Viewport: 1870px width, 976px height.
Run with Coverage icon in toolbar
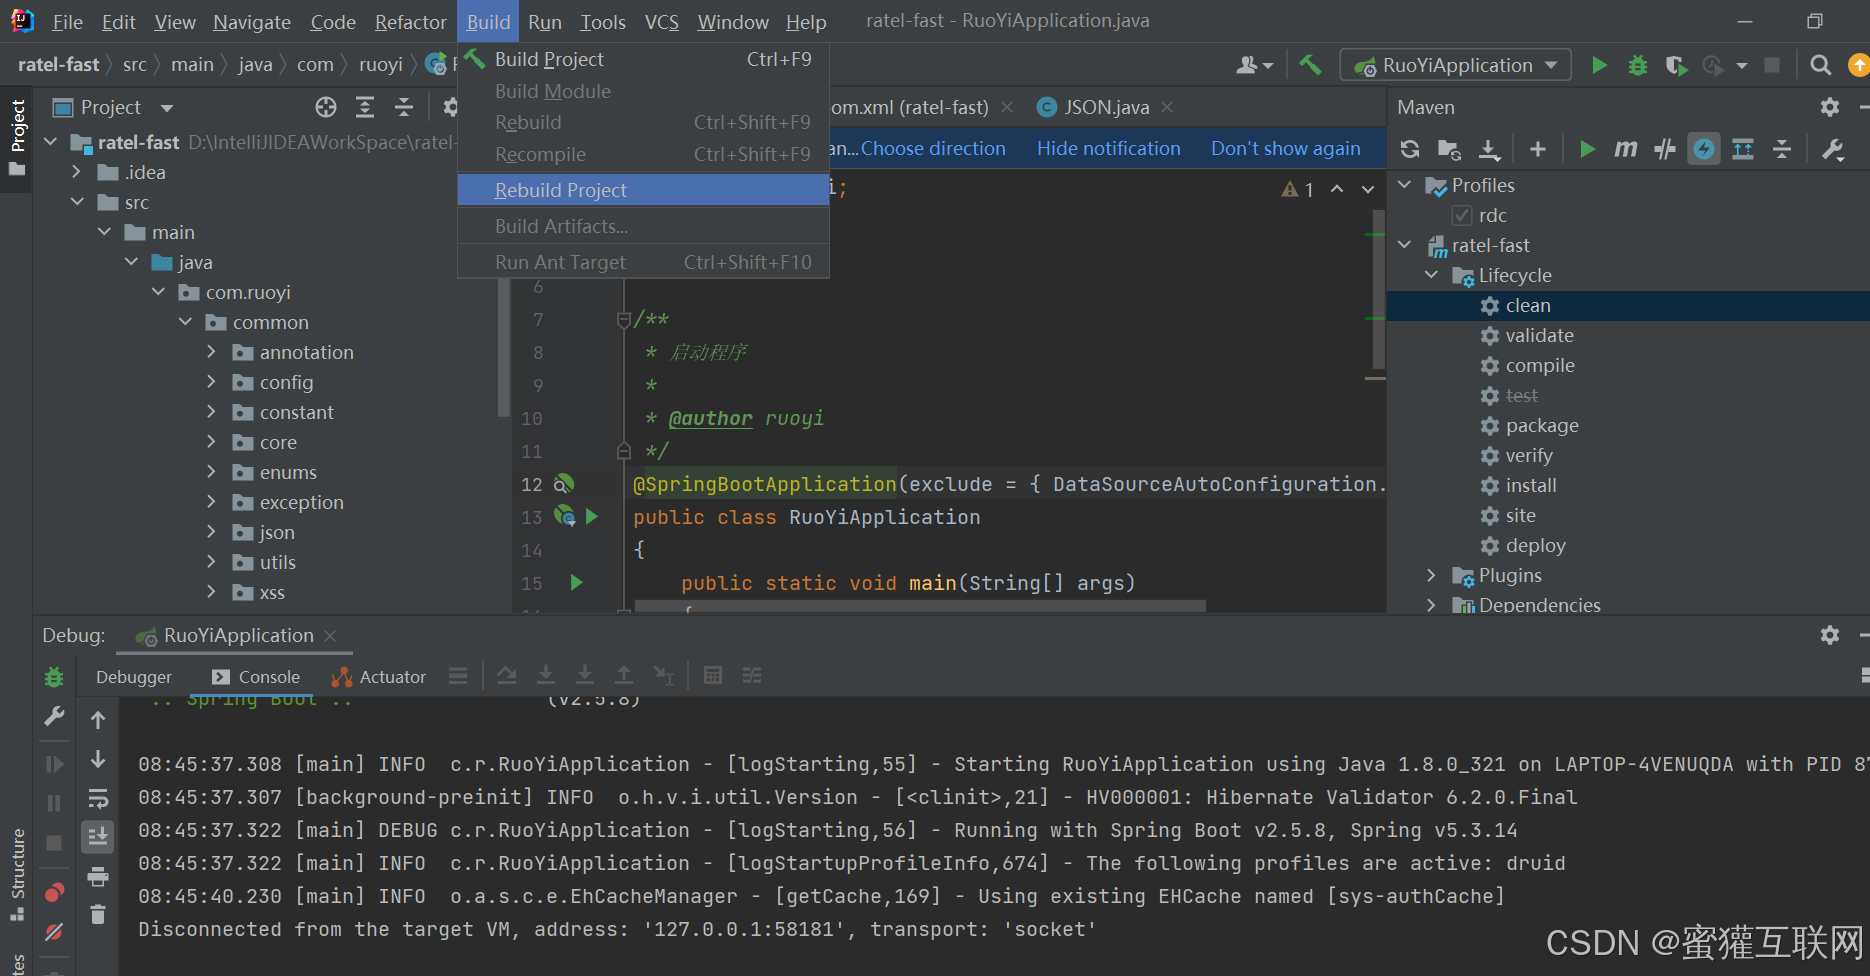[x=1676, y=65]
